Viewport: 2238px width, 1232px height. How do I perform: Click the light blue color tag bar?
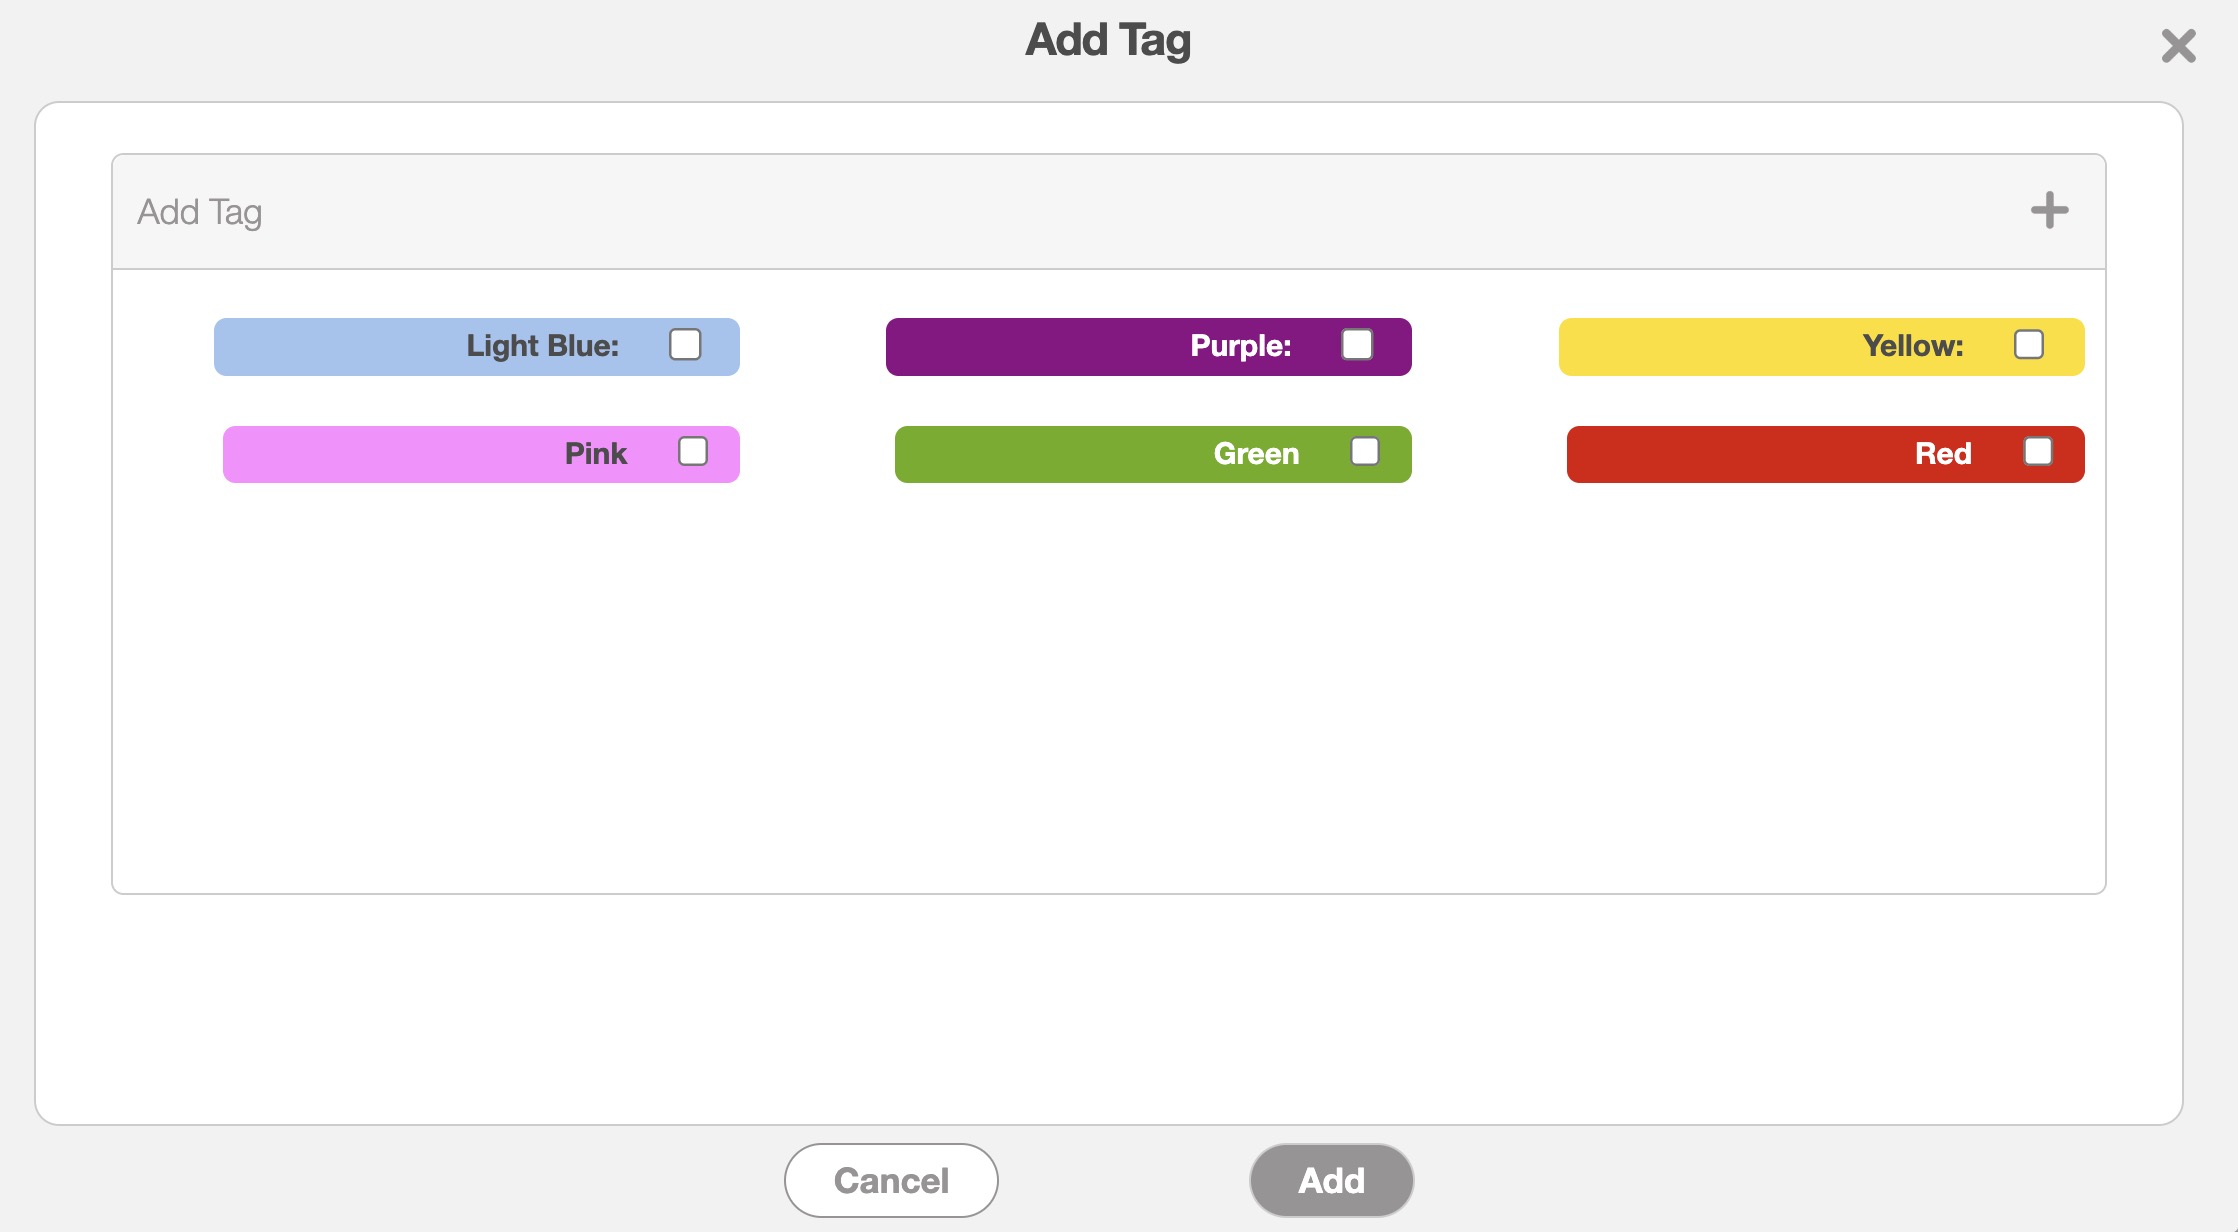coord(340,347)
